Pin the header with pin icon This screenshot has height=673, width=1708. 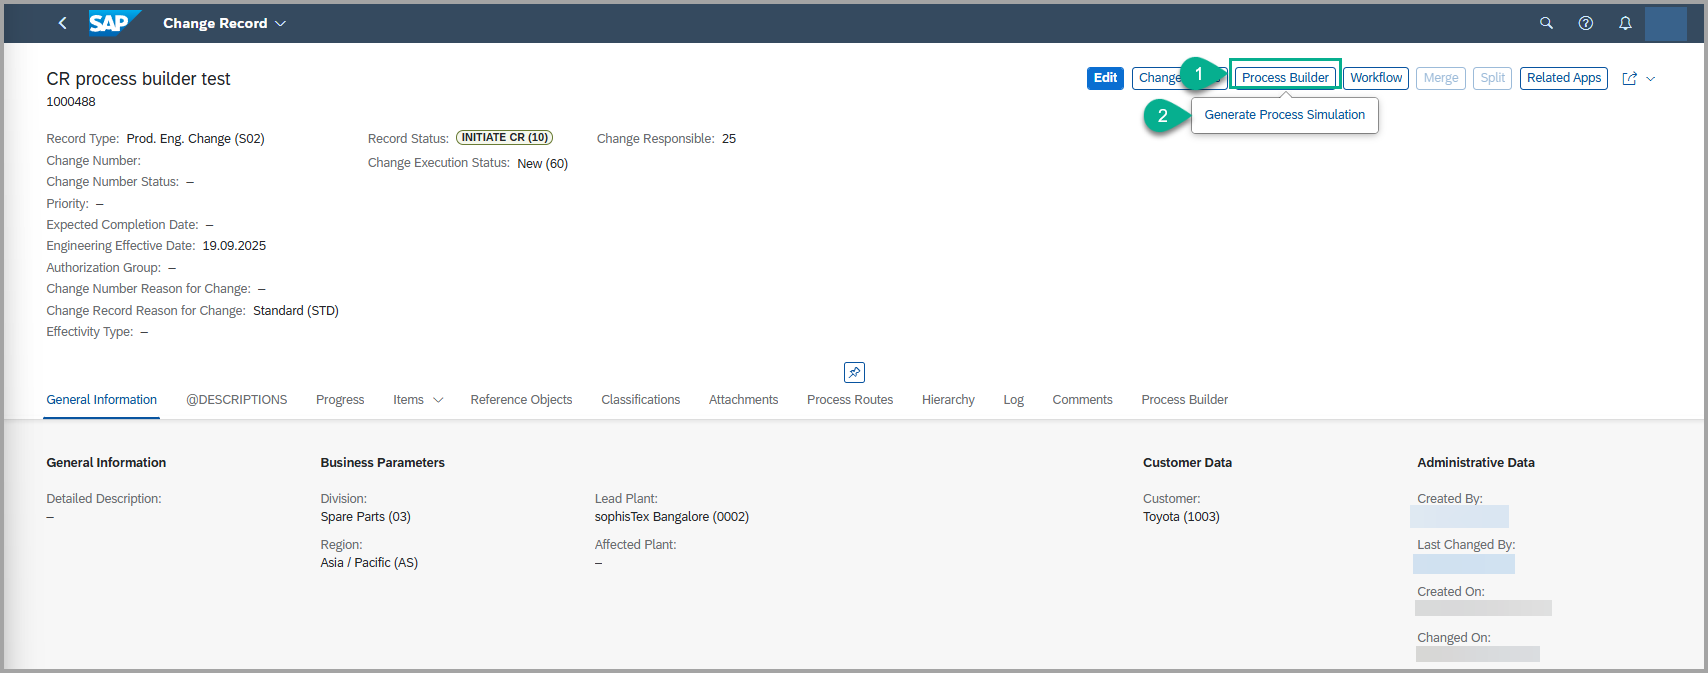[x=854, y=372]
